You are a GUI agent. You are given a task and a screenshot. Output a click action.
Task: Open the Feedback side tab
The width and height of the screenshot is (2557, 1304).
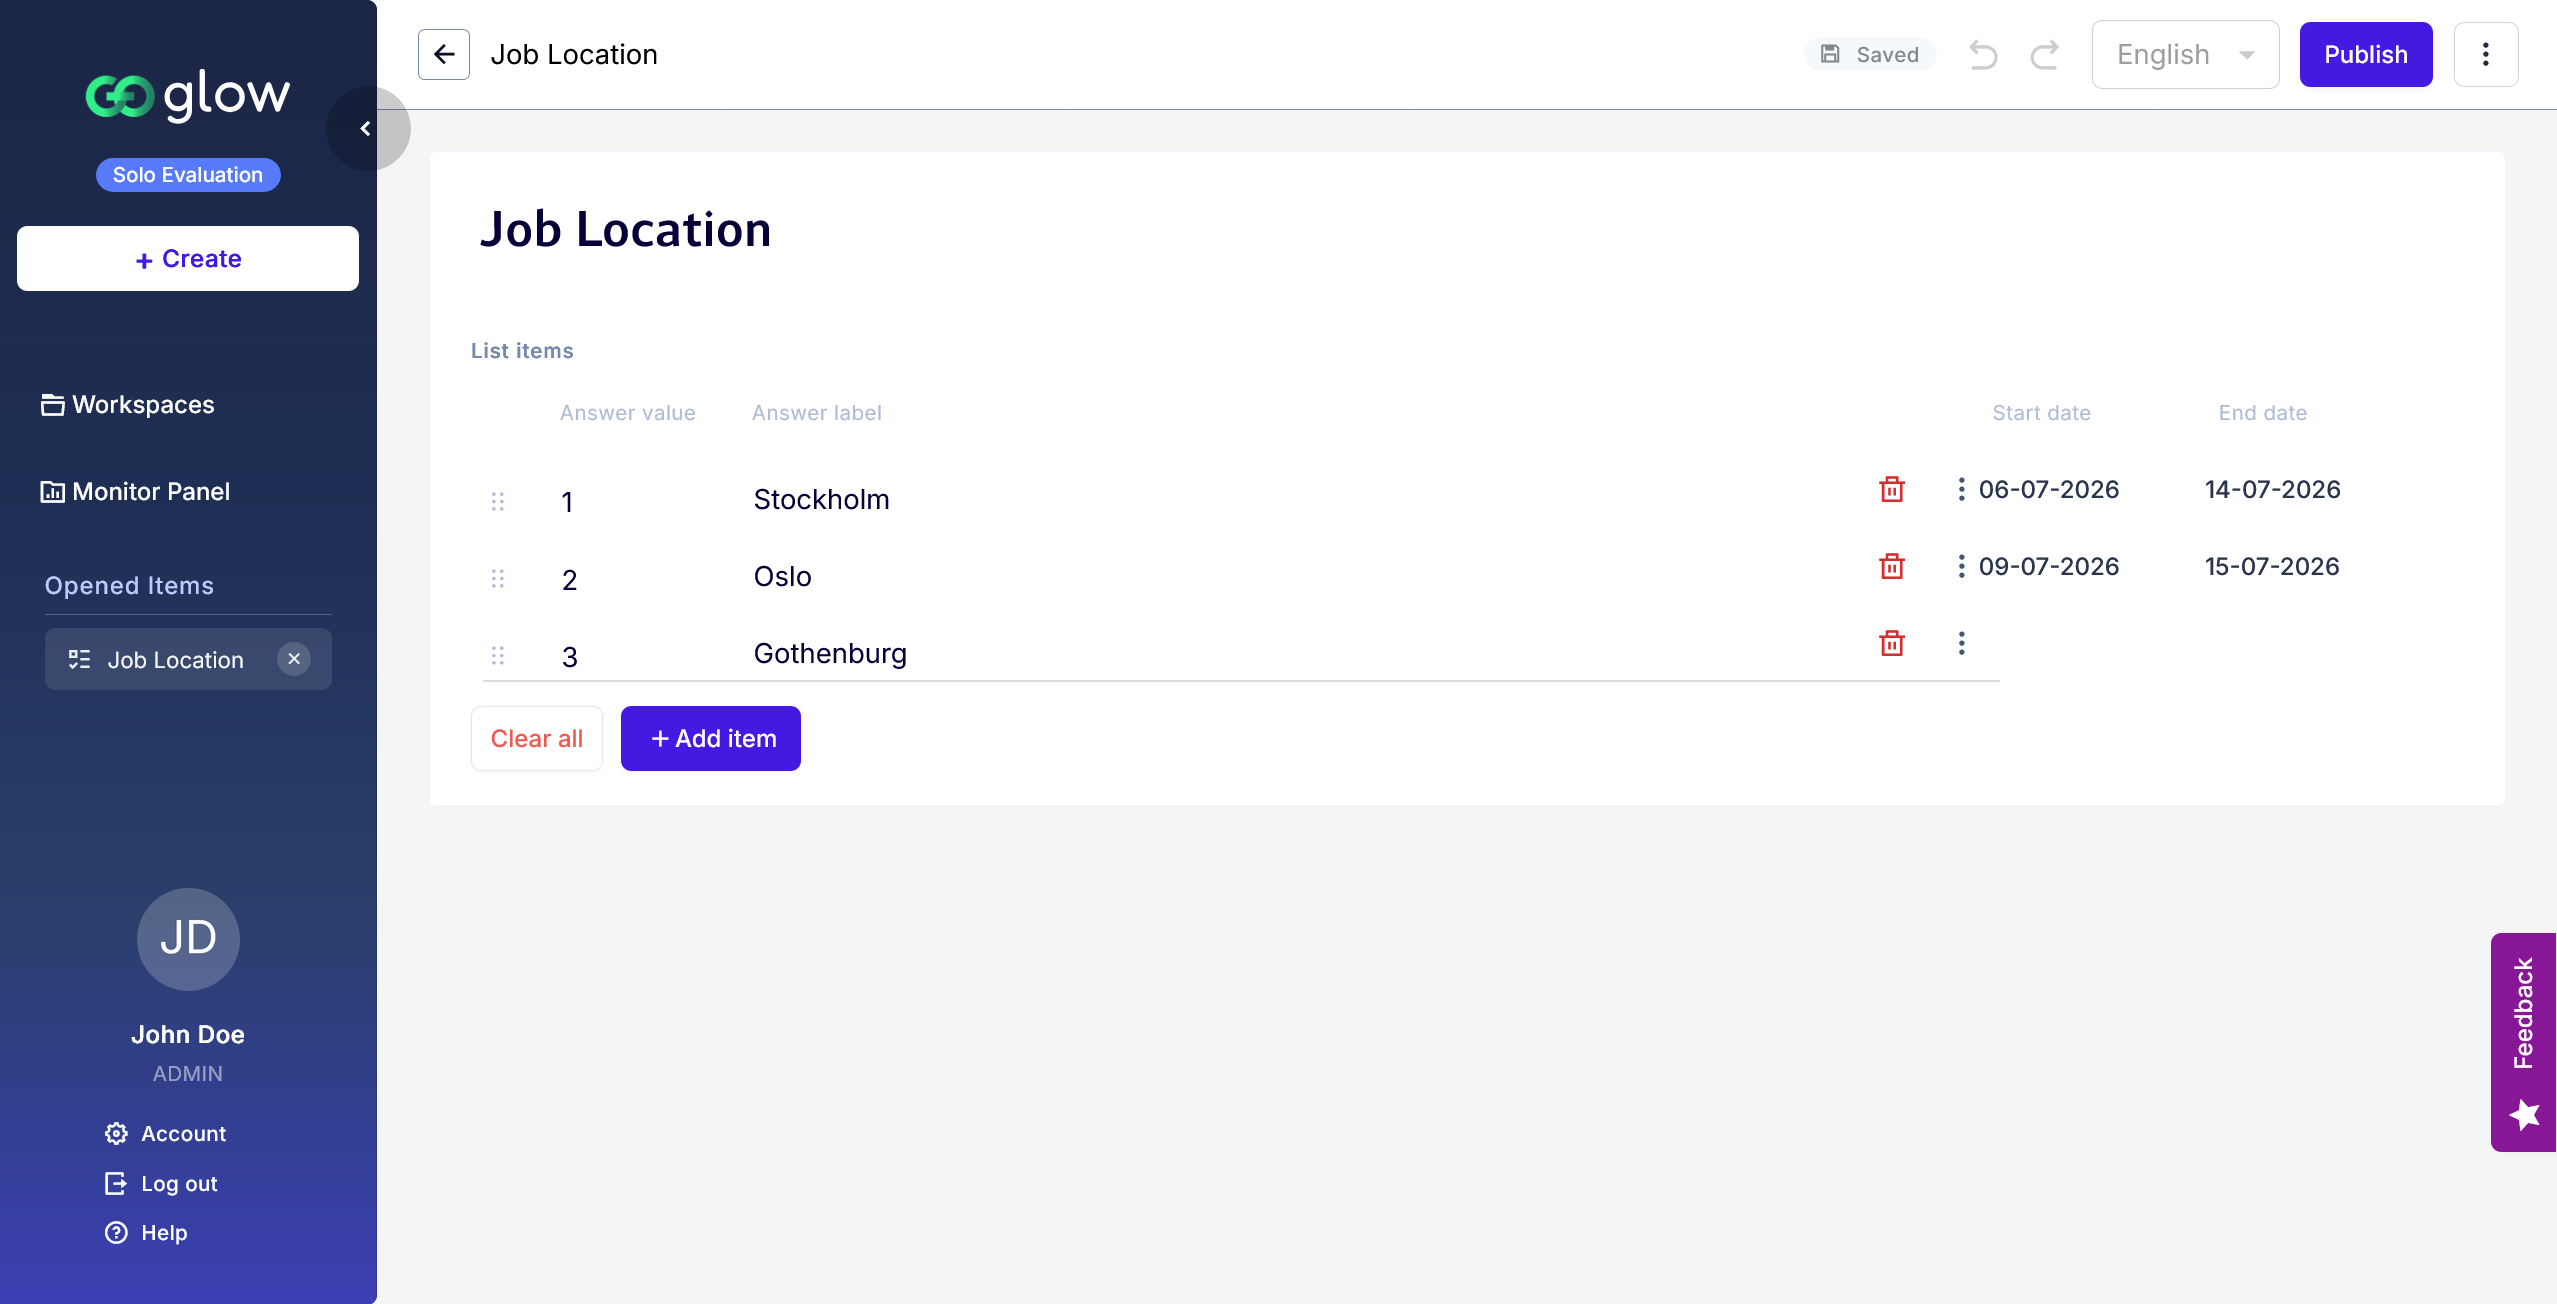pyautogui.click(x=2524, y=1042)
